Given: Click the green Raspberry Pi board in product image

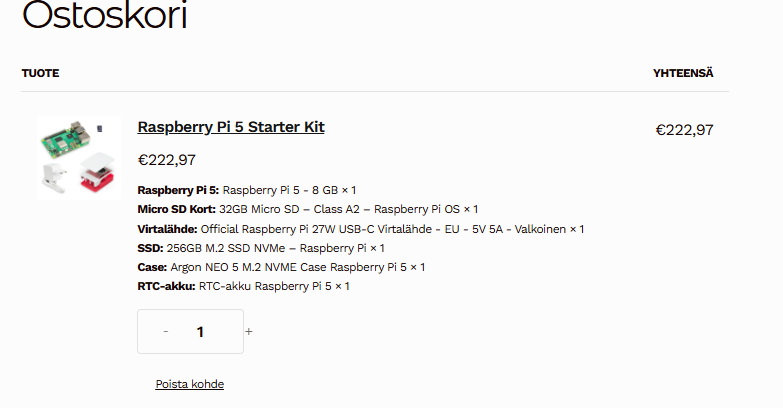Looking at the screenshot, I should pos(64,142).
